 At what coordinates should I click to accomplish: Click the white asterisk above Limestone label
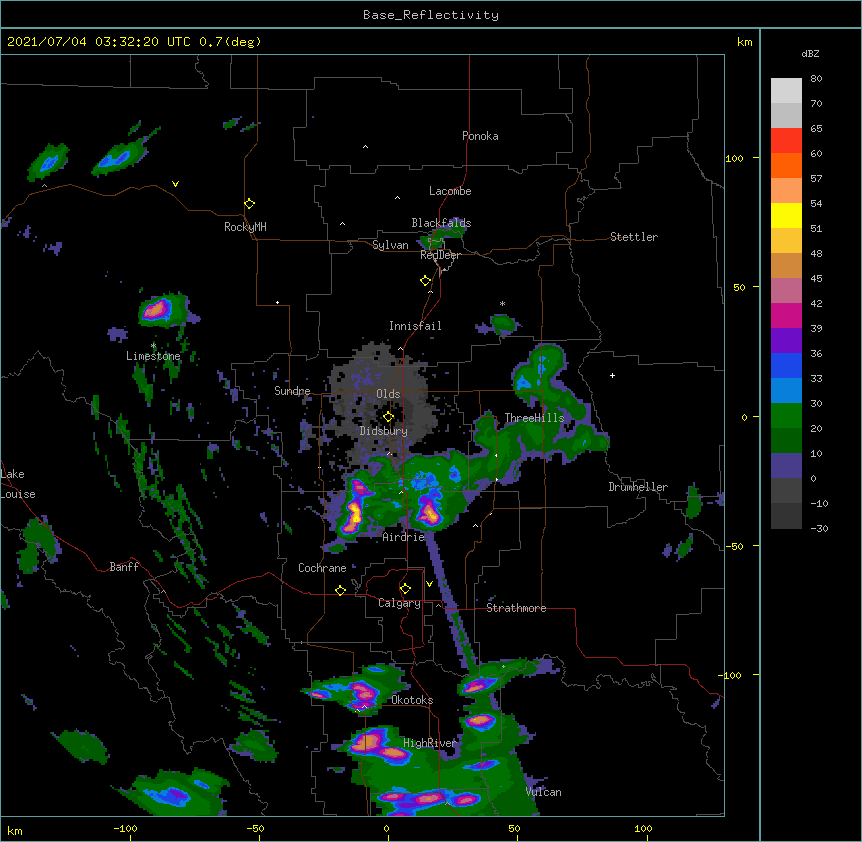pyautogui.click(x=153, y=346)
